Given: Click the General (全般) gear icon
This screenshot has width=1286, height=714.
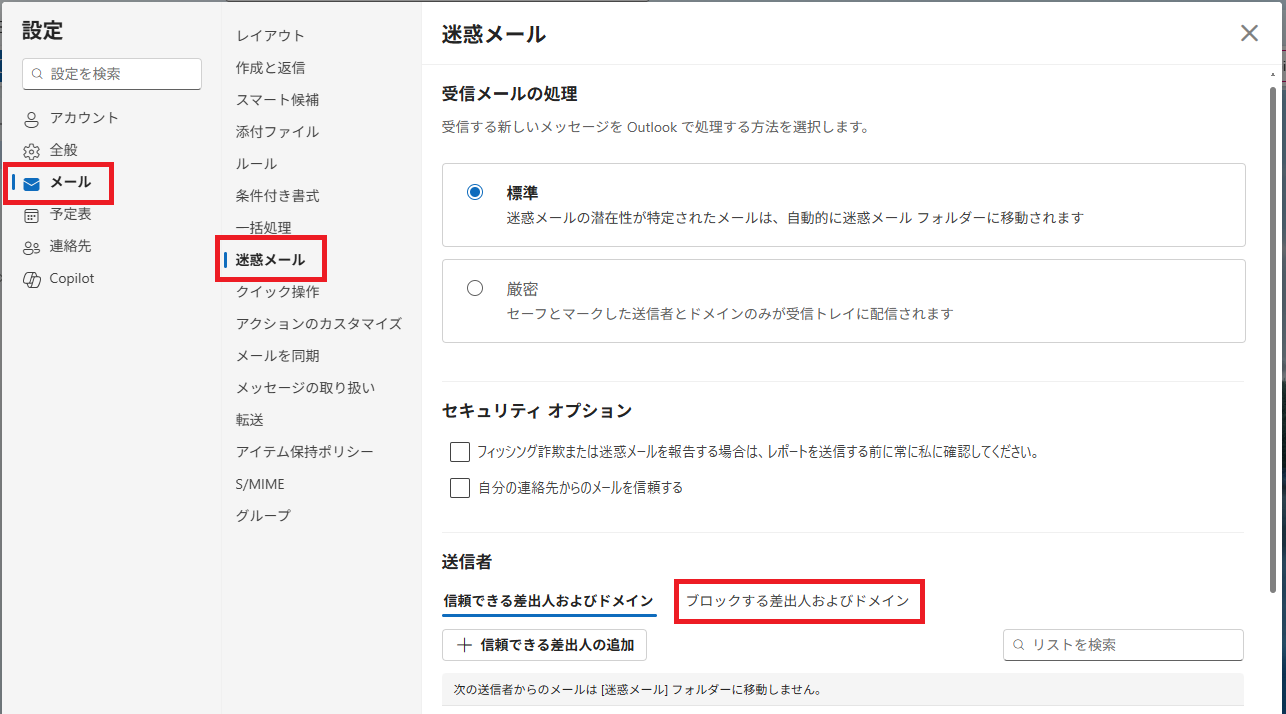Looking at the screenshot, I should (32, 151).
